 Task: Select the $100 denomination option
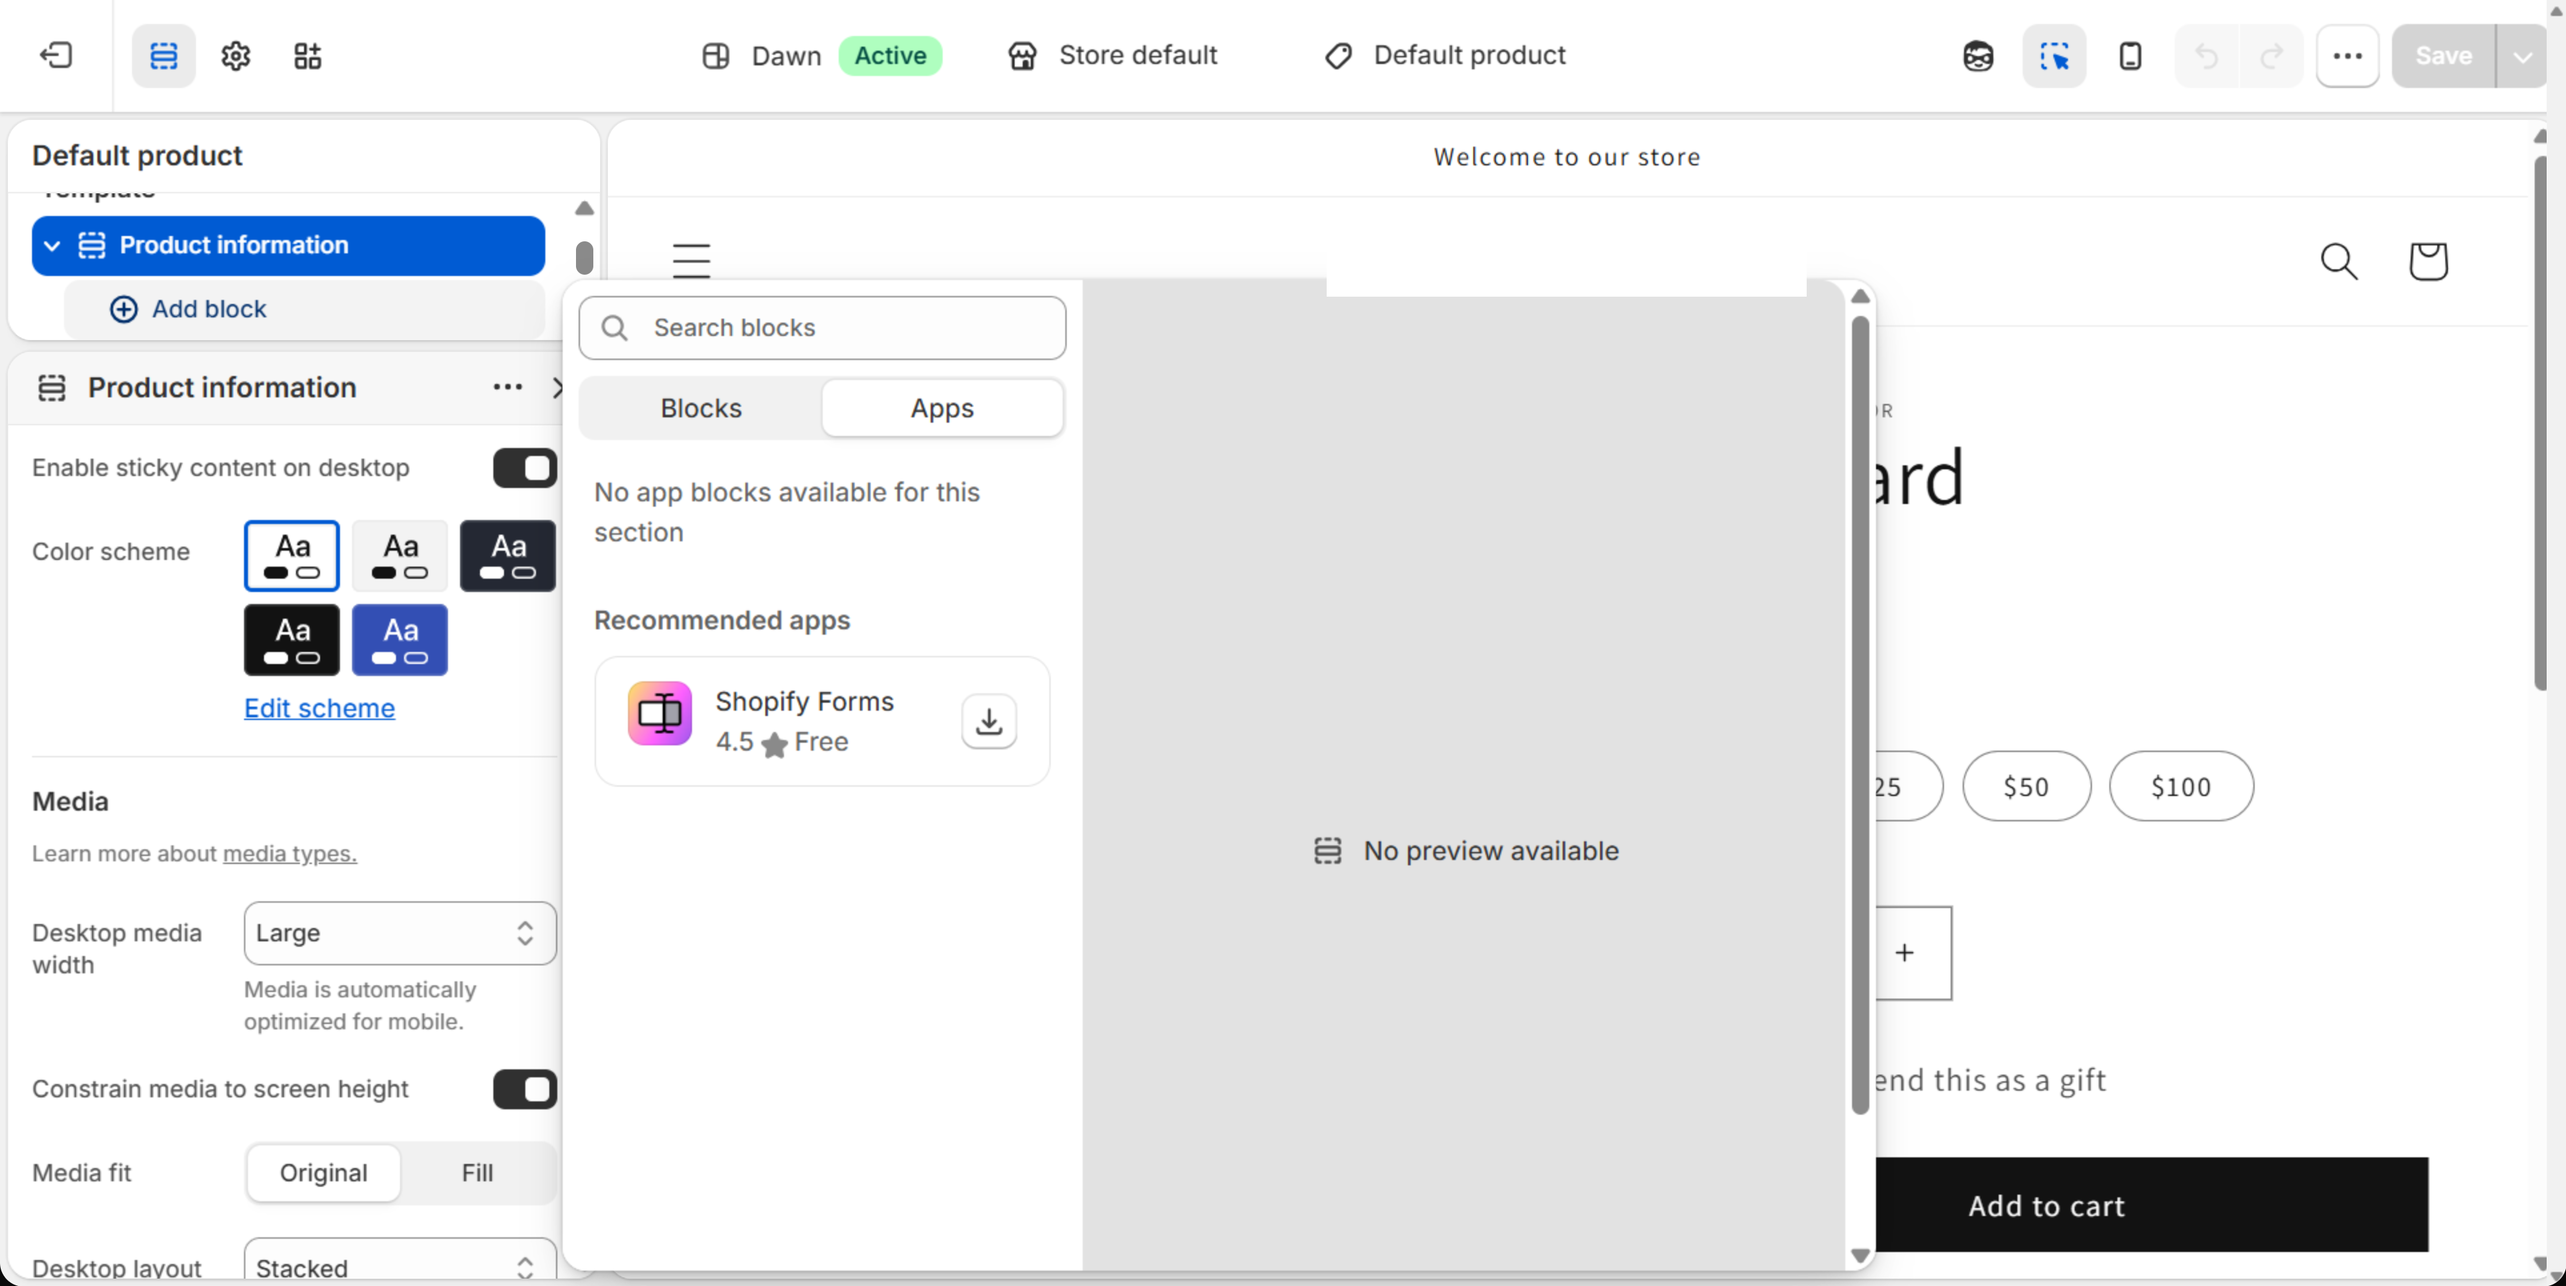pos(2181,786)
